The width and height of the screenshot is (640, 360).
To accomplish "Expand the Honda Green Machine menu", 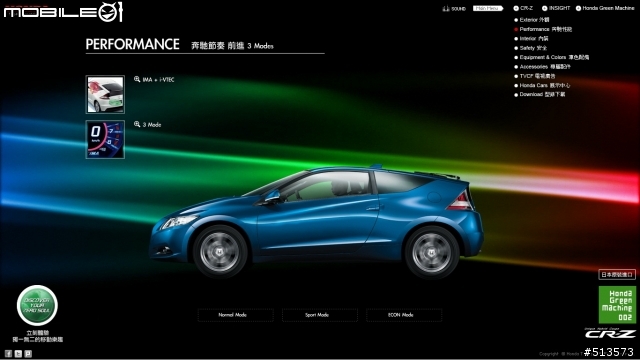I will [605, 8].
